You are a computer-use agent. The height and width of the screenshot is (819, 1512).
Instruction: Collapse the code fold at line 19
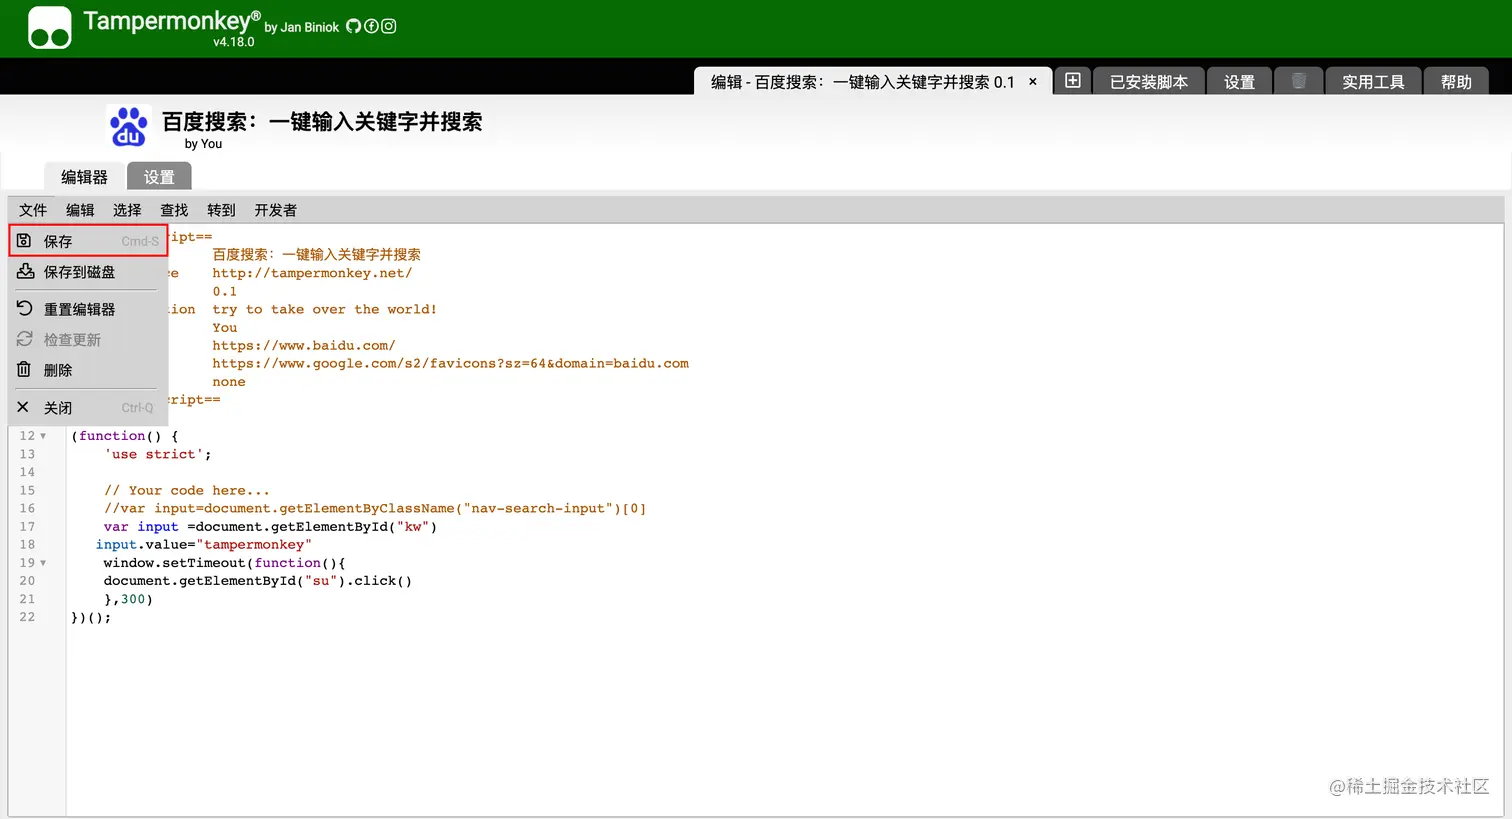(x=43, y=563)
